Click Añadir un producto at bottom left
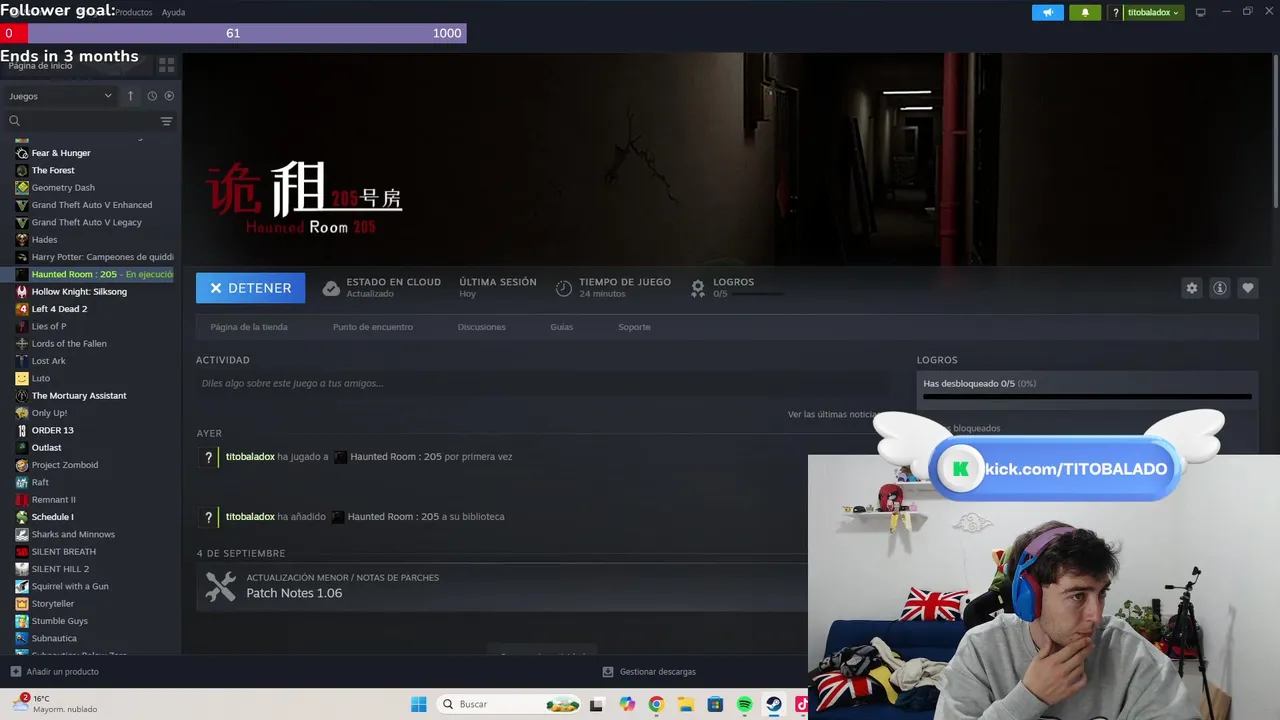The height and width of the screenshot is (720, 1280). click(55, 672)
